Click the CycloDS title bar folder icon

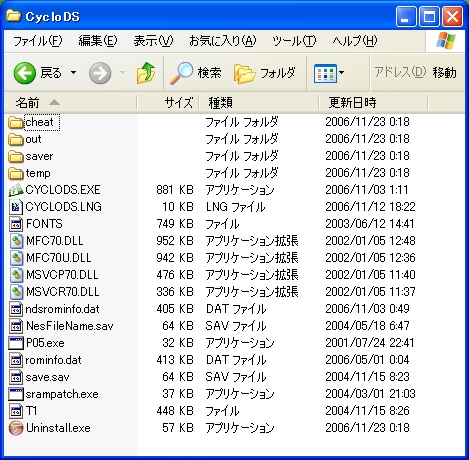click(13, 16)
